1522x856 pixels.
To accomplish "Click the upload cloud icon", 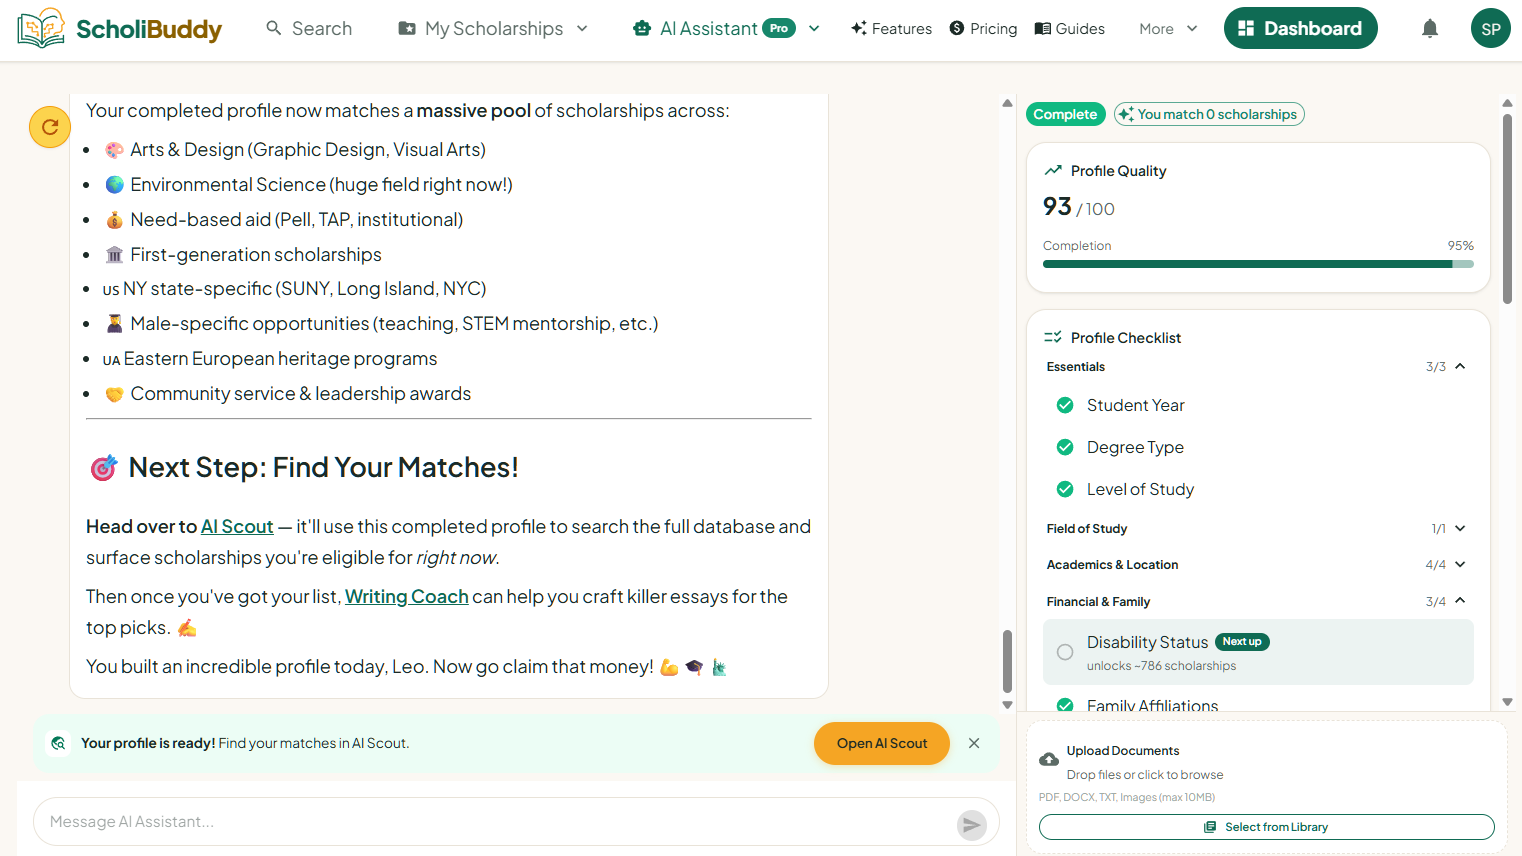I will coord(1049,760).
